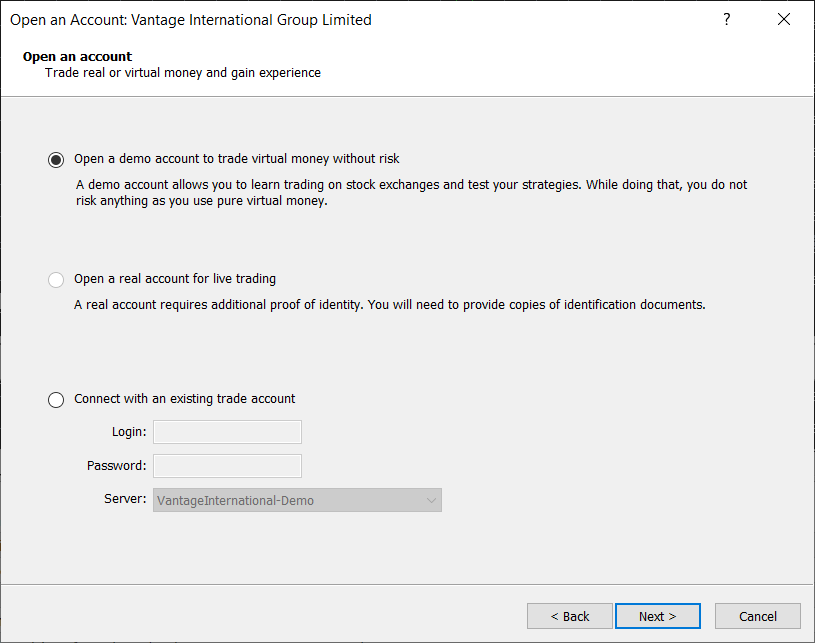The width and height of the screenshot is (815, 643).
Task: Expand the Server dropdown arrow
Action: coord(431,500)
